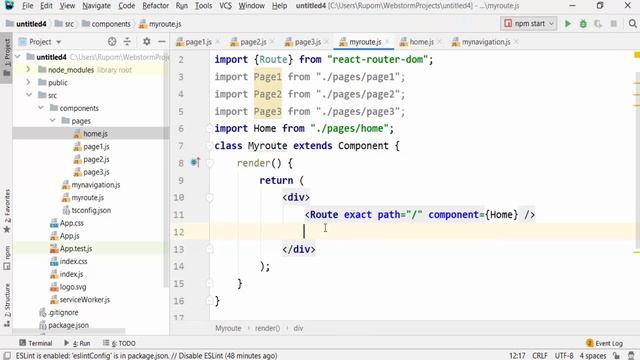
Task: Close the page1.js tab
Action: click(x=217, y=42)
